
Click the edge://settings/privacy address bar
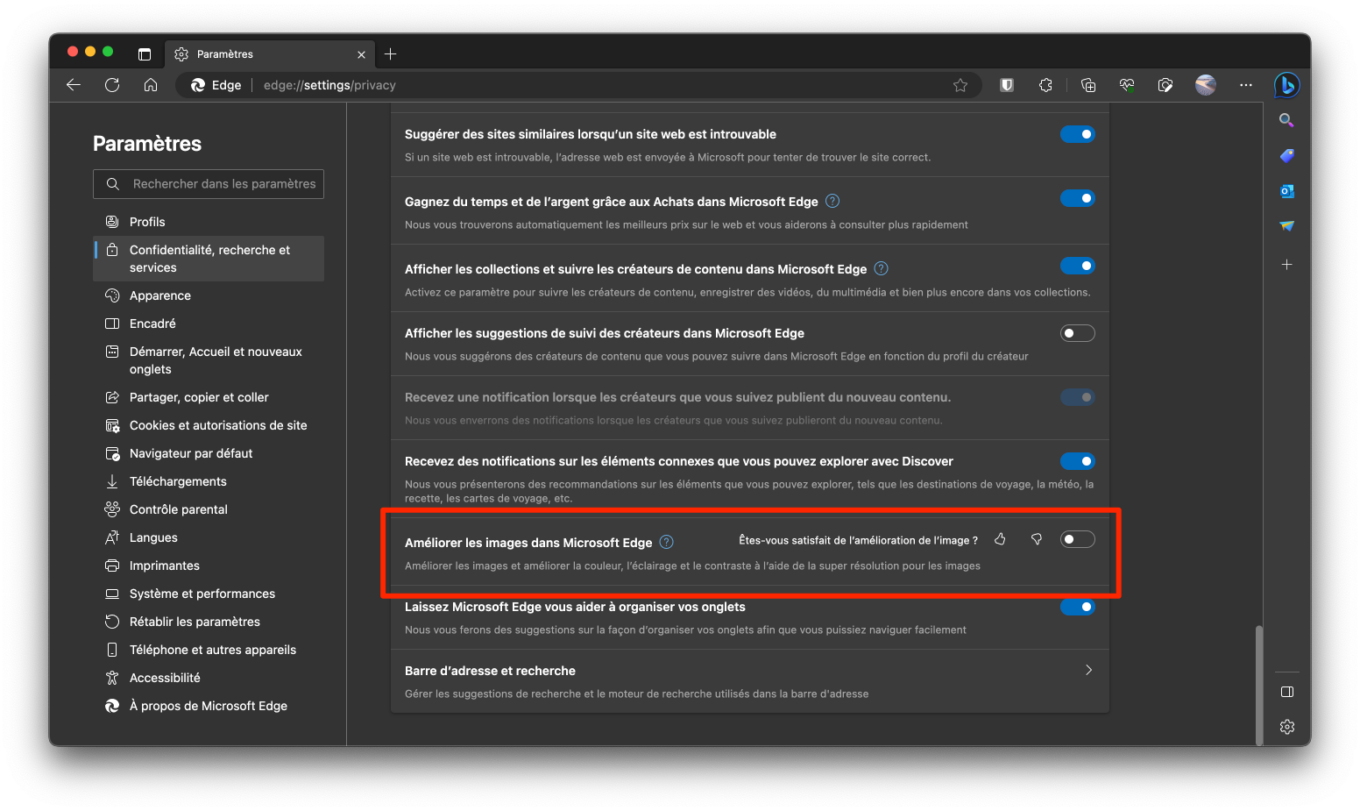pos(580,85)
